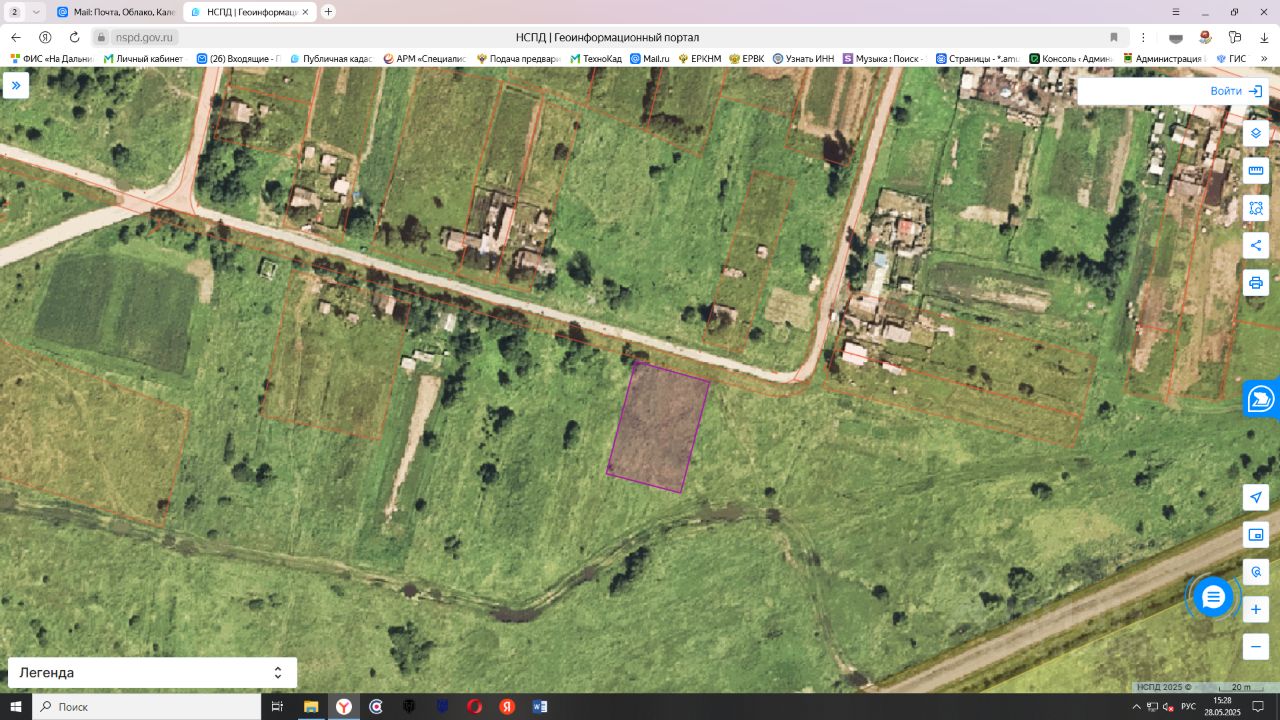
Task: Activate the area selection tool on map
Action: (1256, 208)
